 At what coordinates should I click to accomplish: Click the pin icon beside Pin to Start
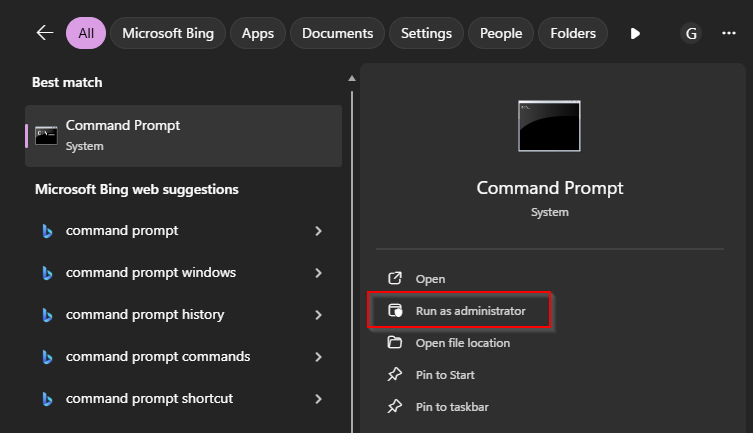point(395,374)
